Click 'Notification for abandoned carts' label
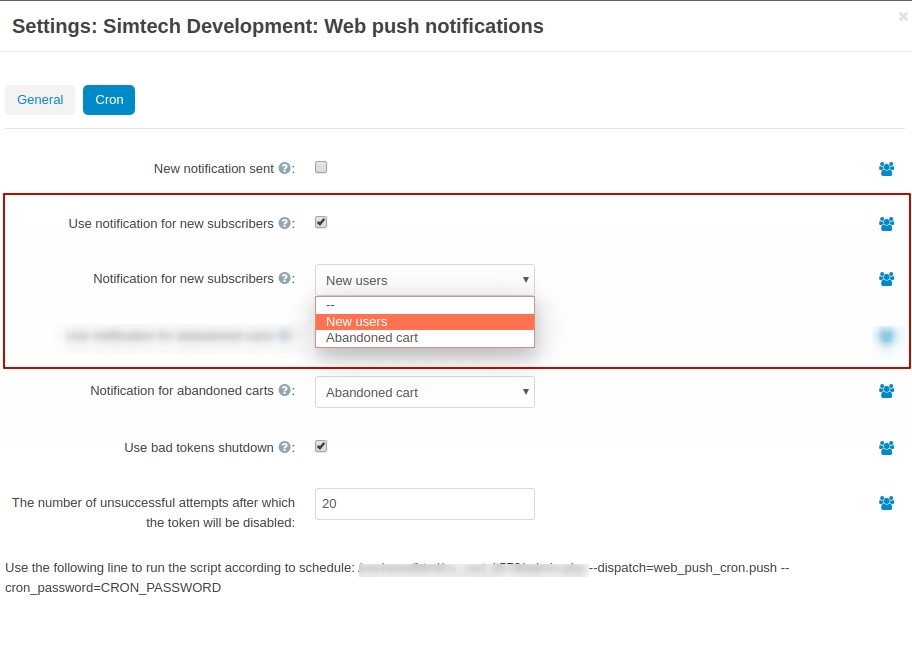912x655 pixels. [x=181, y=390]
